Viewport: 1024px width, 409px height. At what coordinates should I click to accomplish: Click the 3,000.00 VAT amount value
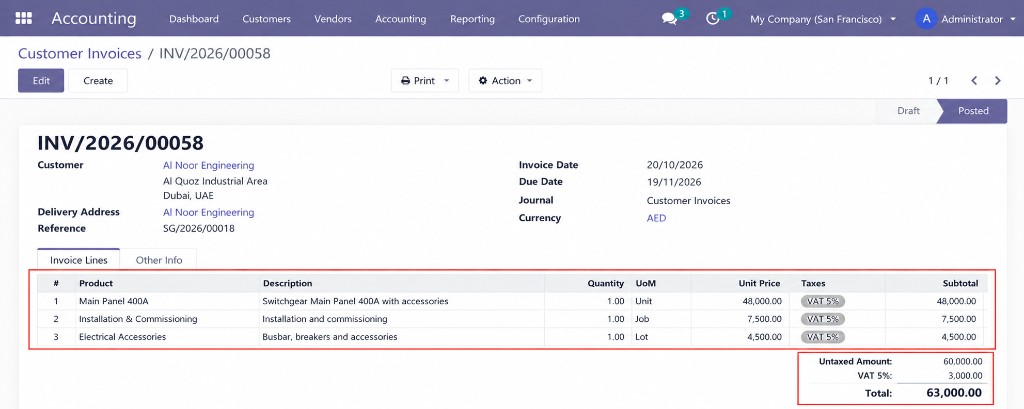(965, 376)
